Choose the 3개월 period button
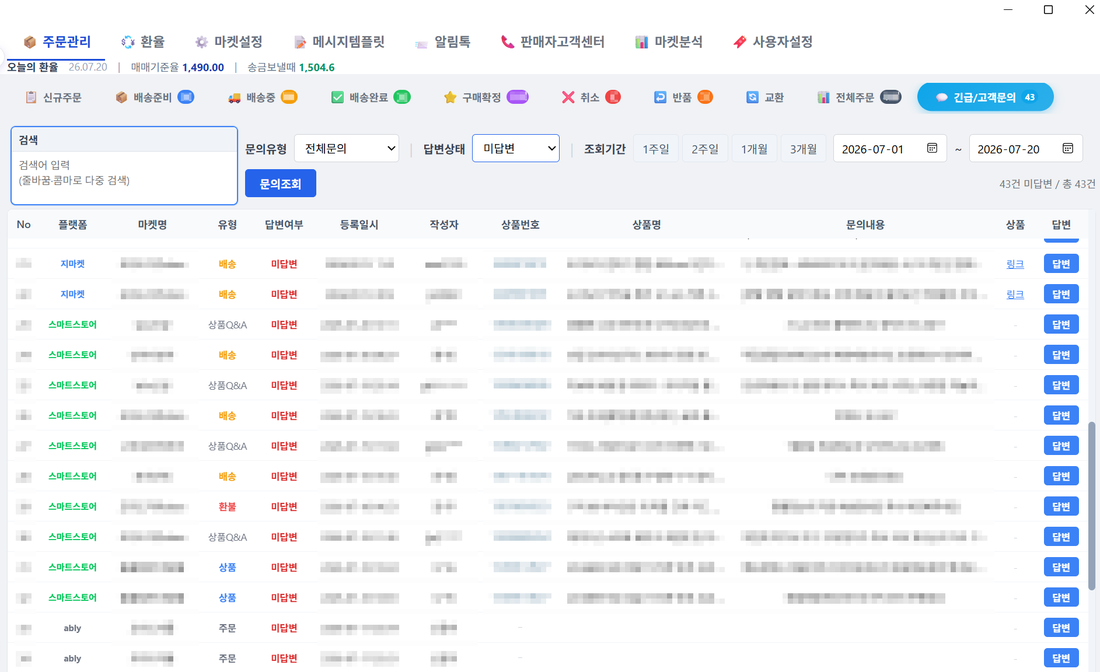 point(803,149)
